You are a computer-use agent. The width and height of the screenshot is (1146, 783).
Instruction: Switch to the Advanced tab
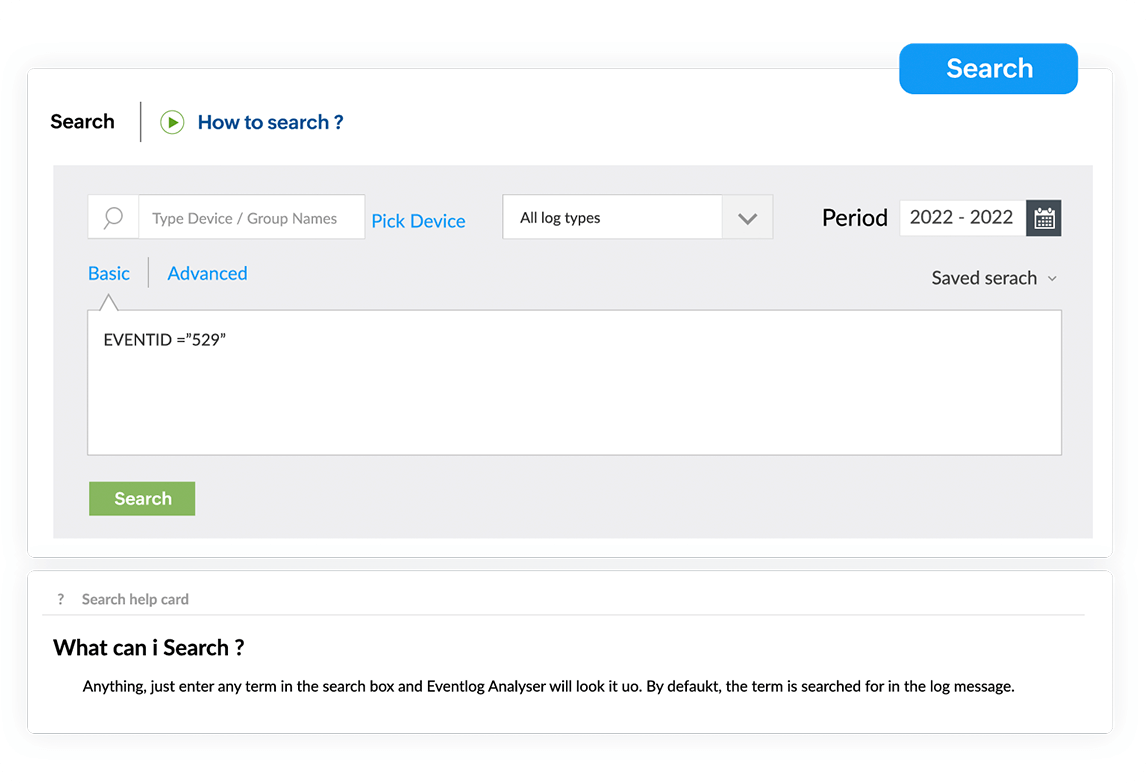click(207, 273)
